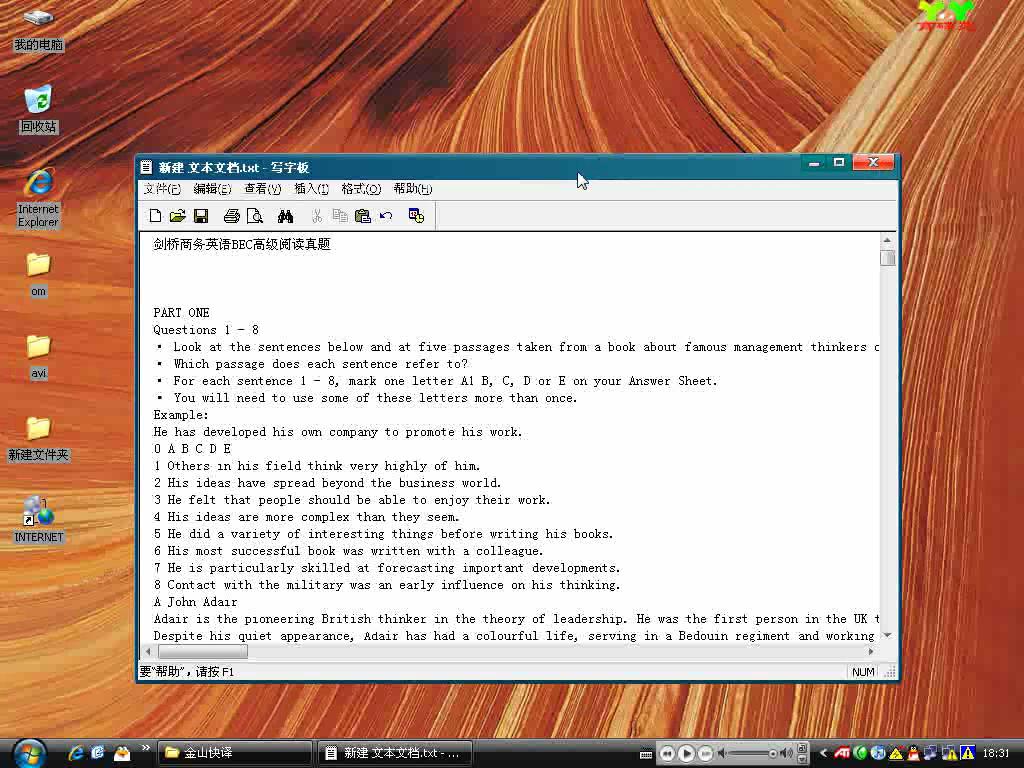Click the blue-background warning tray icon

pos(967,753)
